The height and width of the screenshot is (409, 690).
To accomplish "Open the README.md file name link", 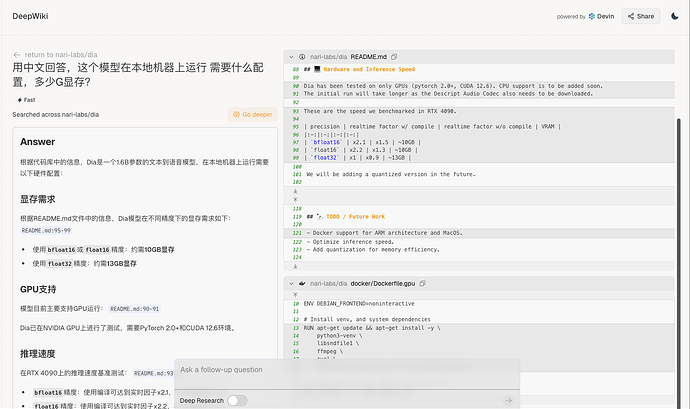I will pos(368,57).
